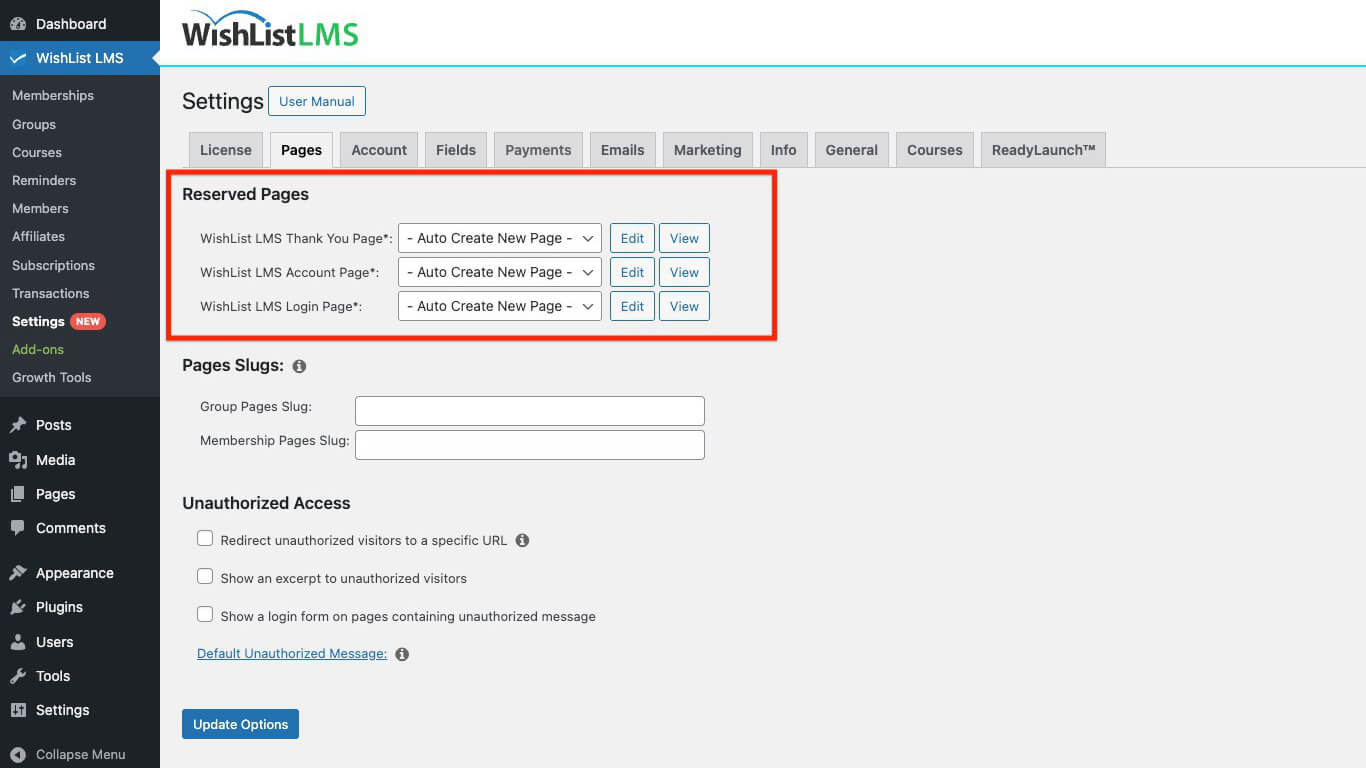Expand the Account Page selection dropdown
Viewport: 1366px width, 768px height.
click(499, 273)
